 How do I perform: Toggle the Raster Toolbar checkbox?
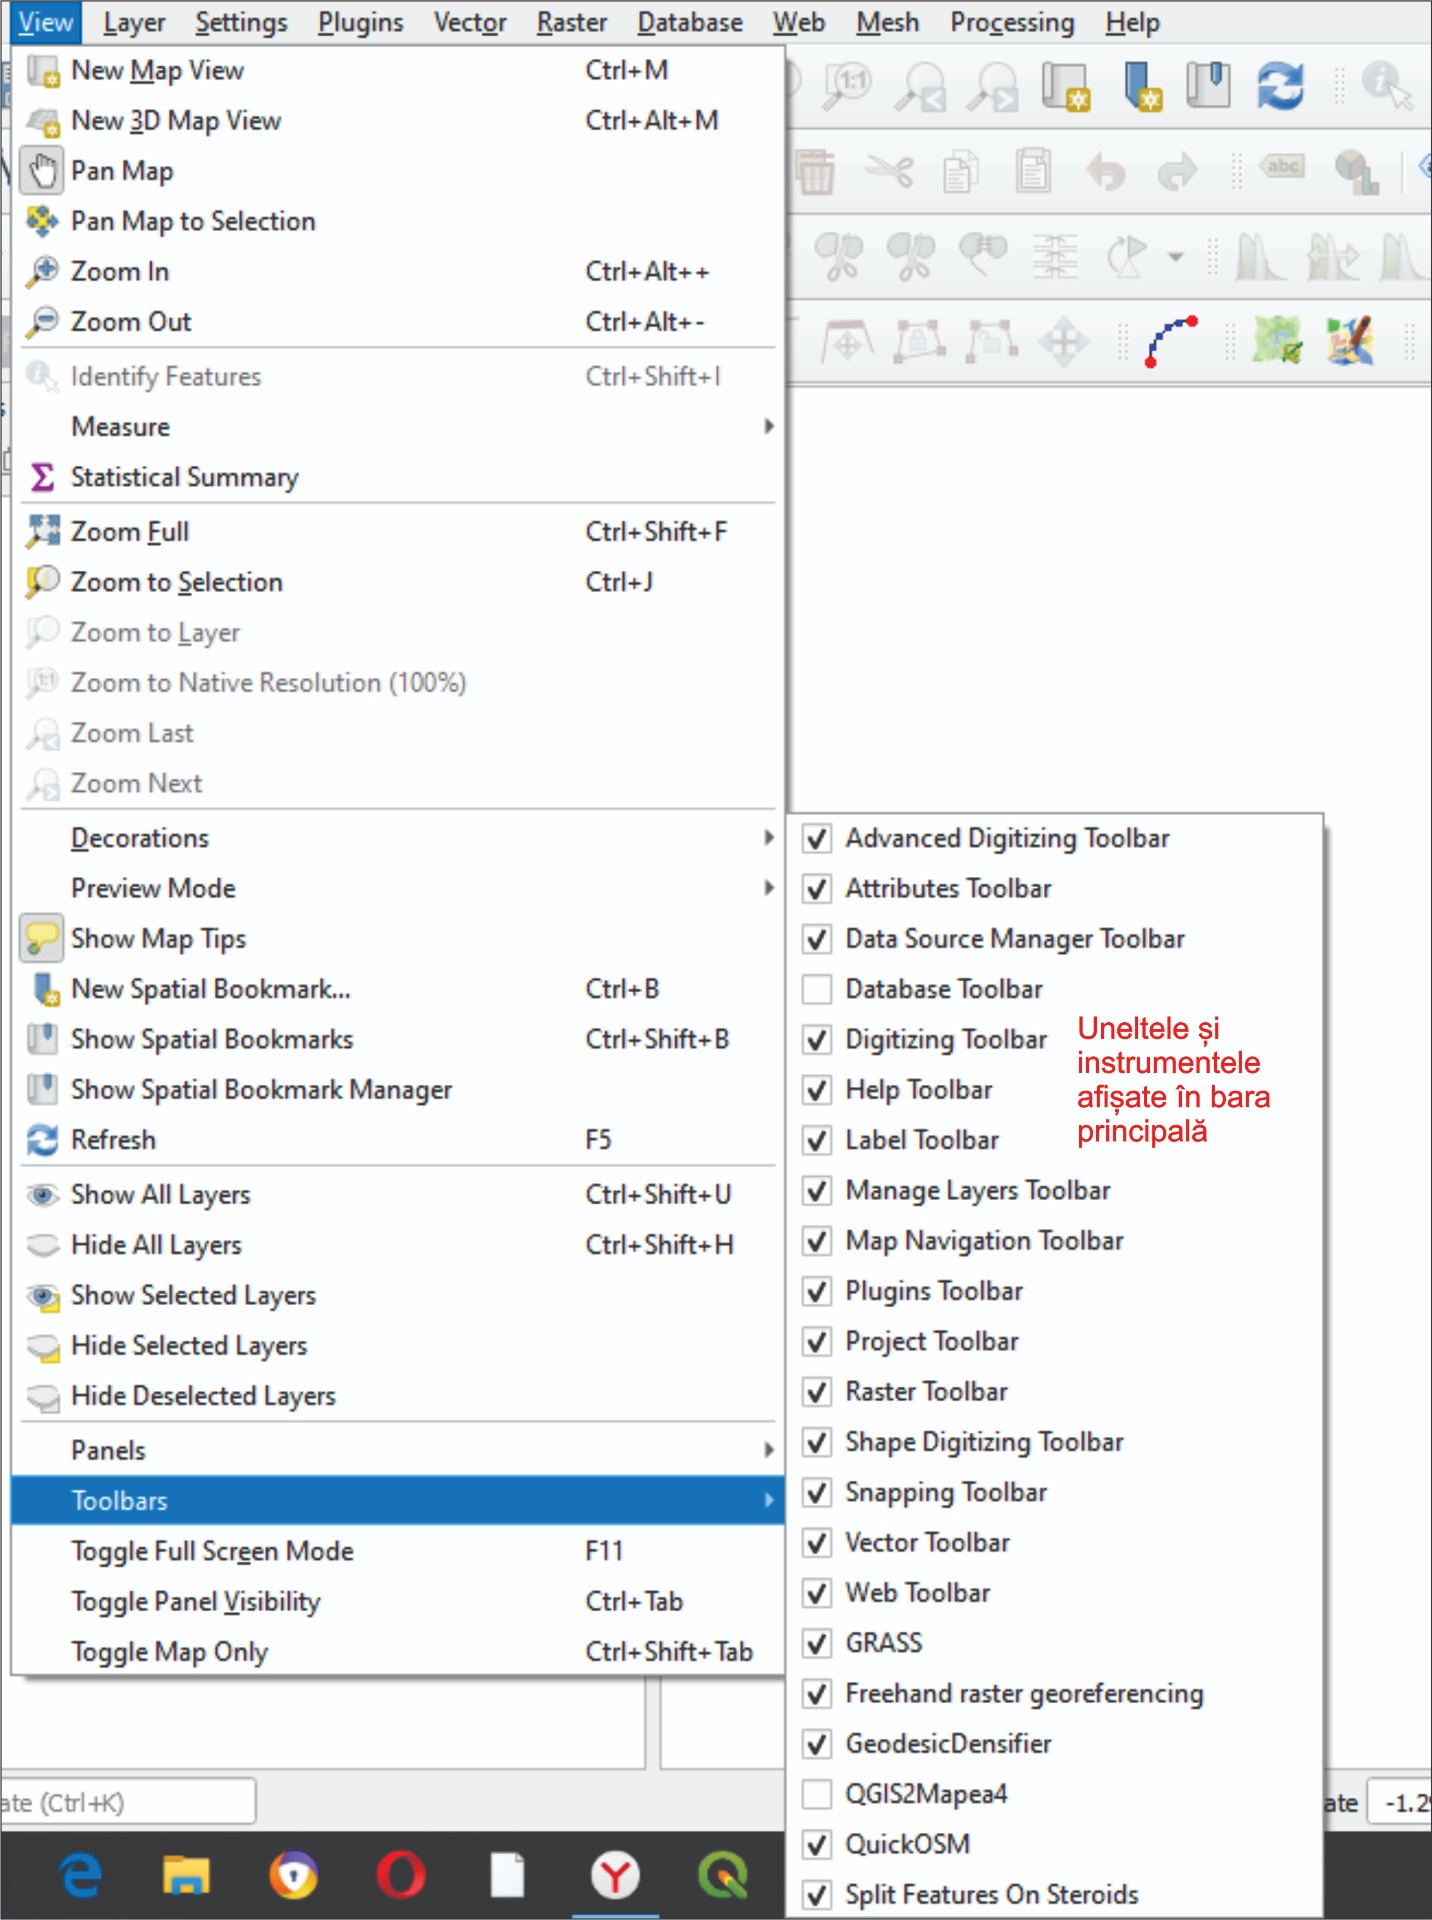pos(818,1391)
